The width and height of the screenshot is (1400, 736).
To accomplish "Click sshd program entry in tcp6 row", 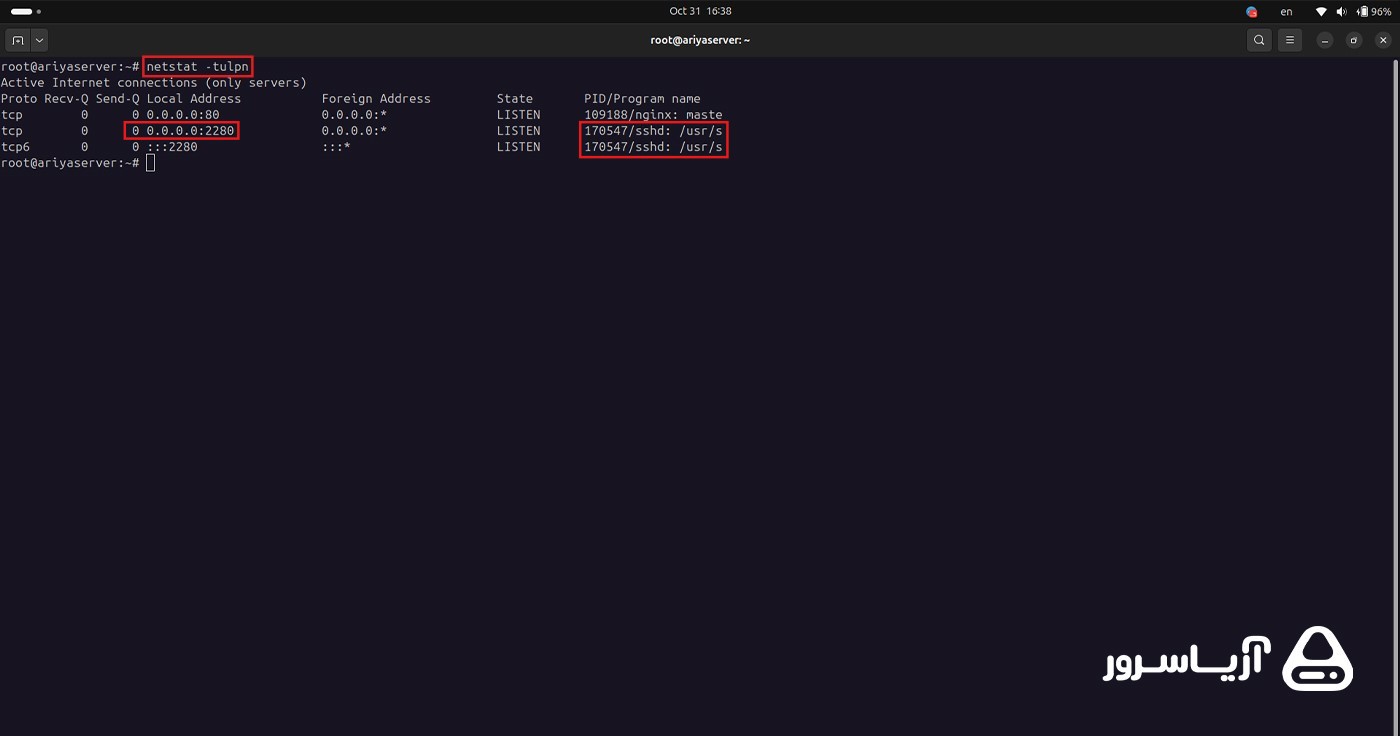I will click(x=653, y=146).
